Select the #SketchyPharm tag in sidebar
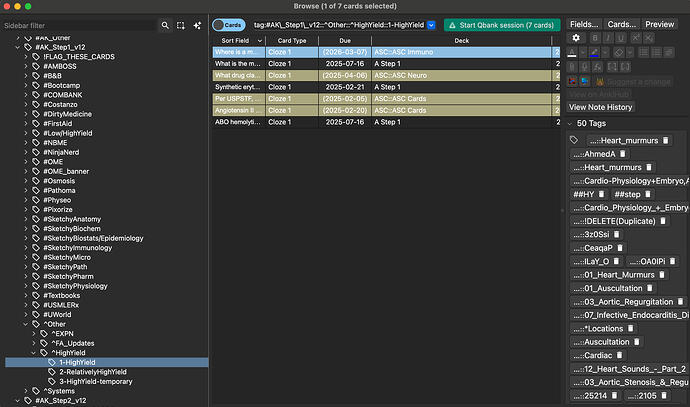Image resolution: width=690 pixels, height=407 pixels. 68,276
